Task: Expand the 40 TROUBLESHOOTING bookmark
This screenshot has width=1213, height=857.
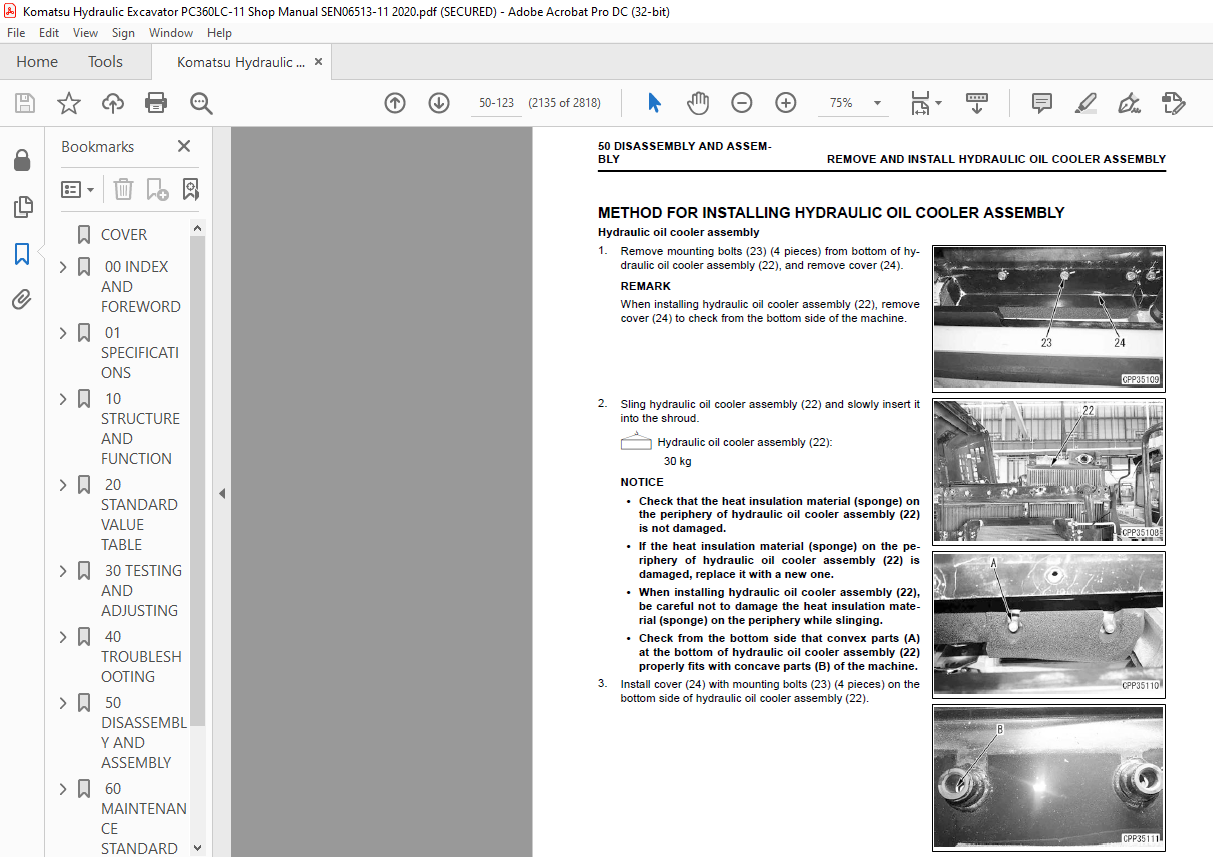Action: click(x=64, y=637)
